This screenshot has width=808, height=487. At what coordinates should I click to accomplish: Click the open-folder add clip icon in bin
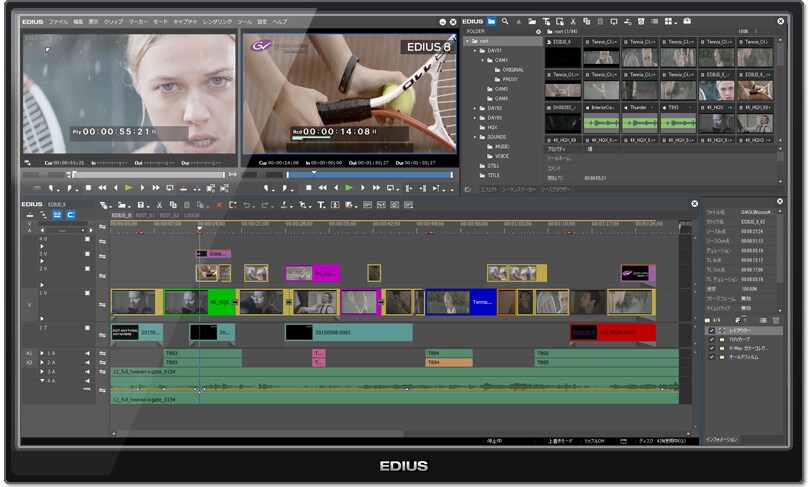point(532,21)
